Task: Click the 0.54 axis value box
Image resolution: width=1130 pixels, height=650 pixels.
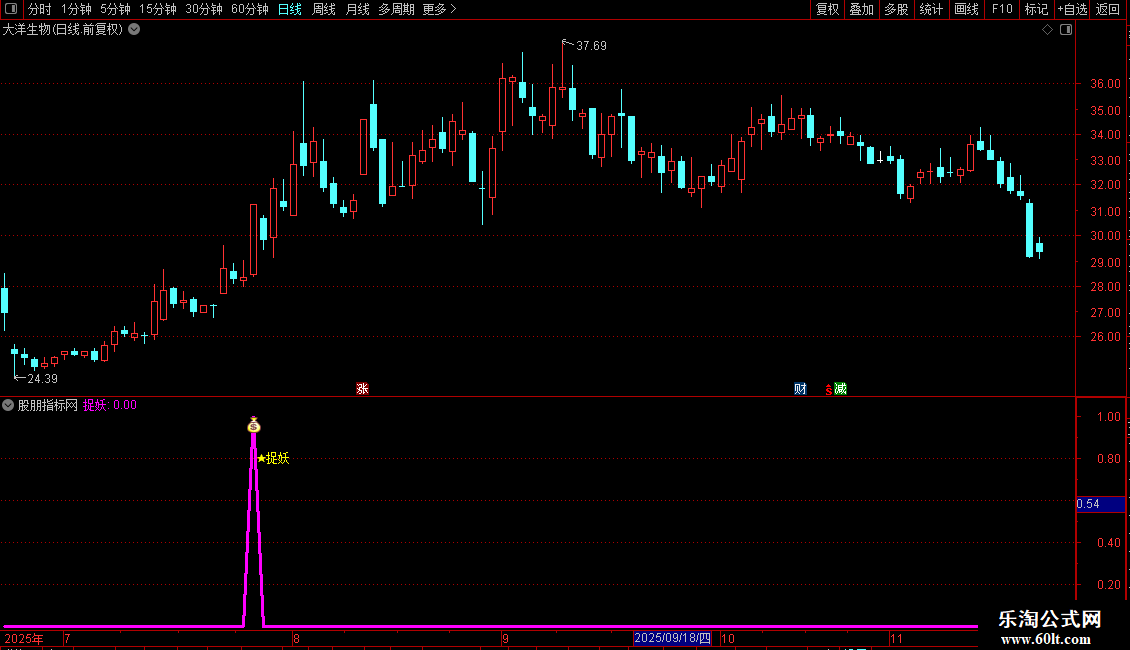Action: point(1100,504)
